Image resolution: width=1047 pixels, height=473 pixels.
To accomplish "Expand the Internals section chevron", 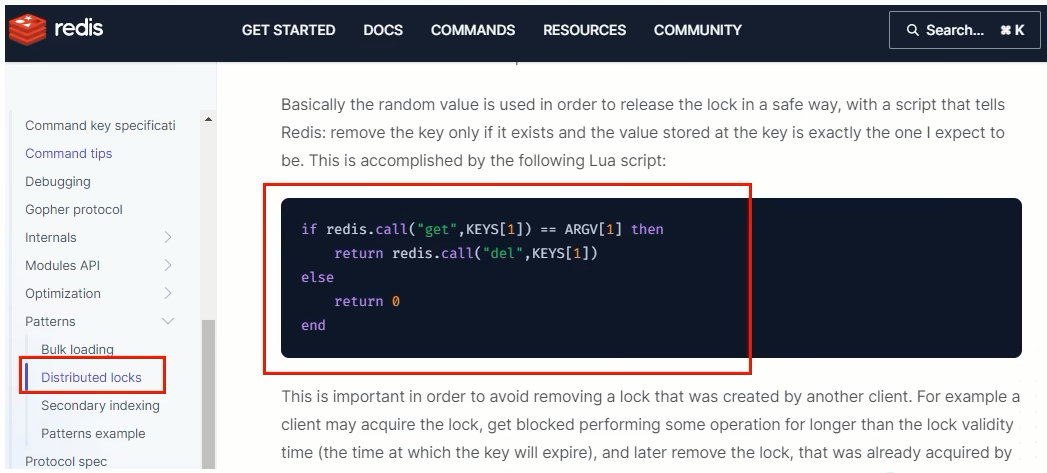I will (168, 237).
